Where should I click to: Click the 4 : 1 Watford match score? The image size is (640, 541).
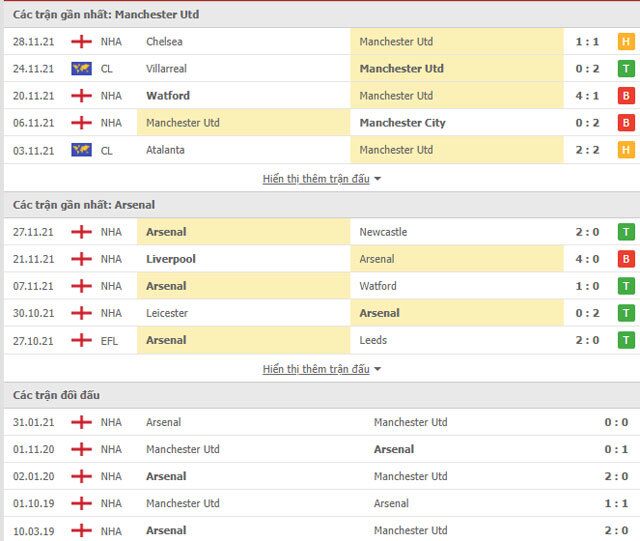coord(588,96)
